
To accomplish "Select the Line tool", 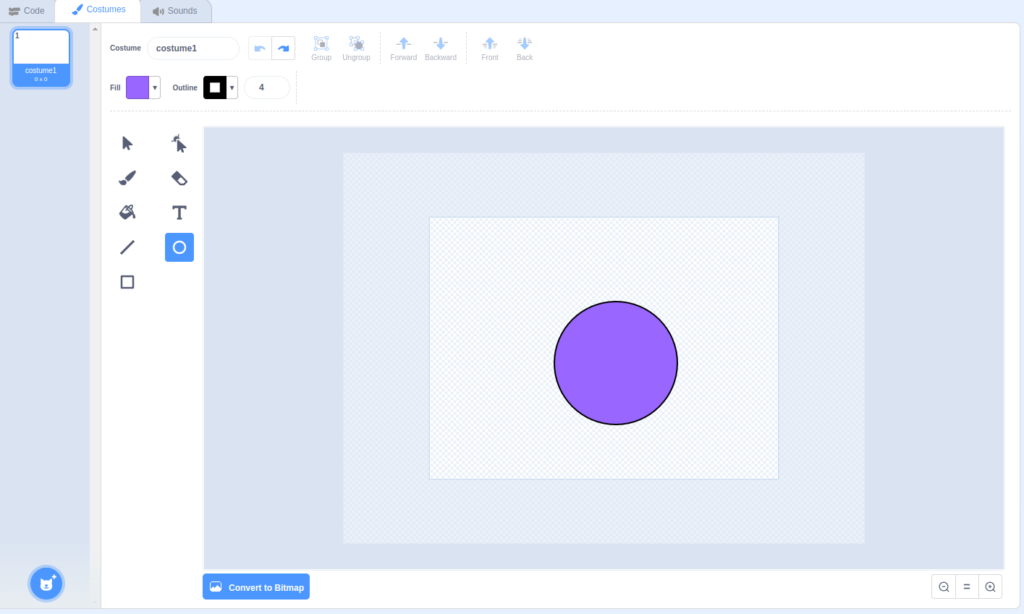I will 127,247.
